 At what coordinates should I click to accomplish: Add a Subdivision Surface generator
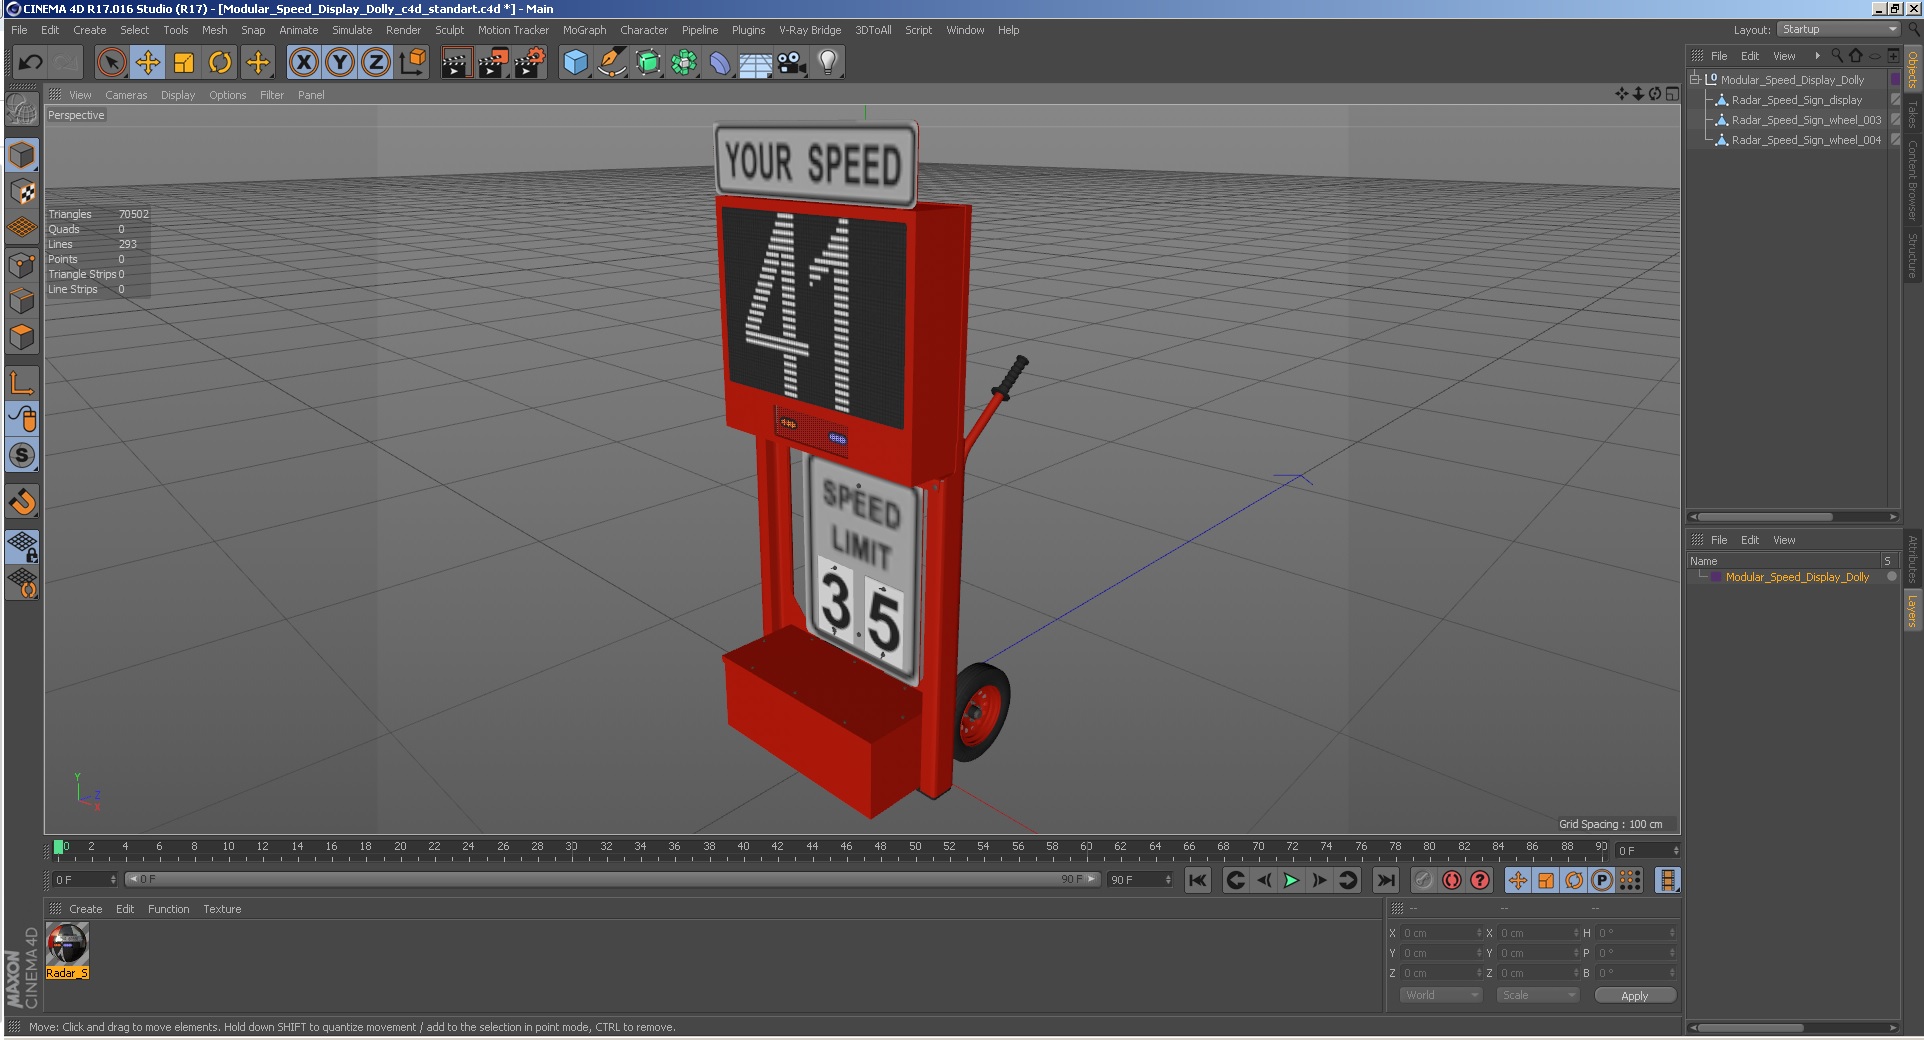648,63
